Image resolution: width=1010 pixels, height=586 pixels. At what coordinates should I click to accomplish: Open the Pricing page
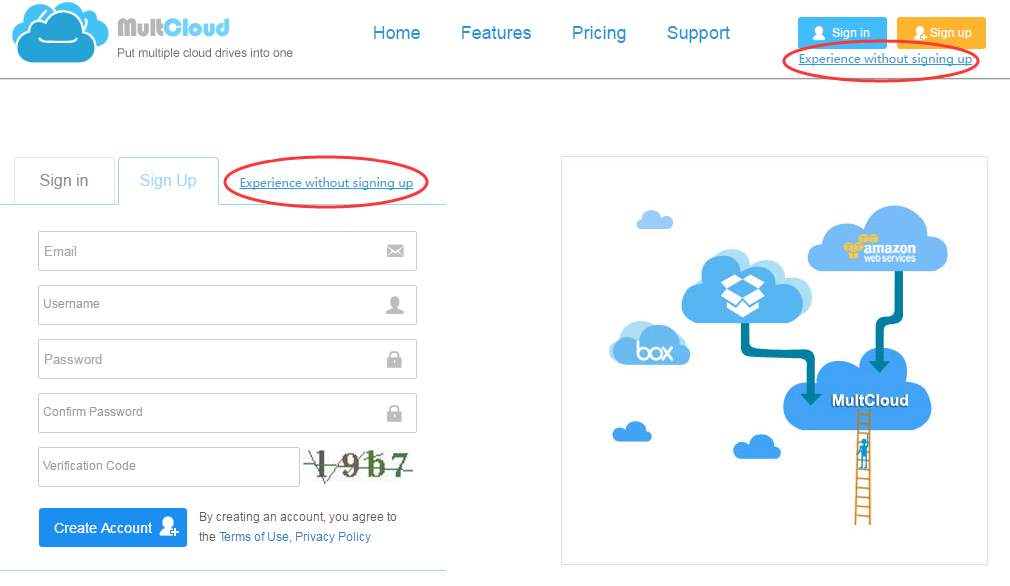[598, 33]
